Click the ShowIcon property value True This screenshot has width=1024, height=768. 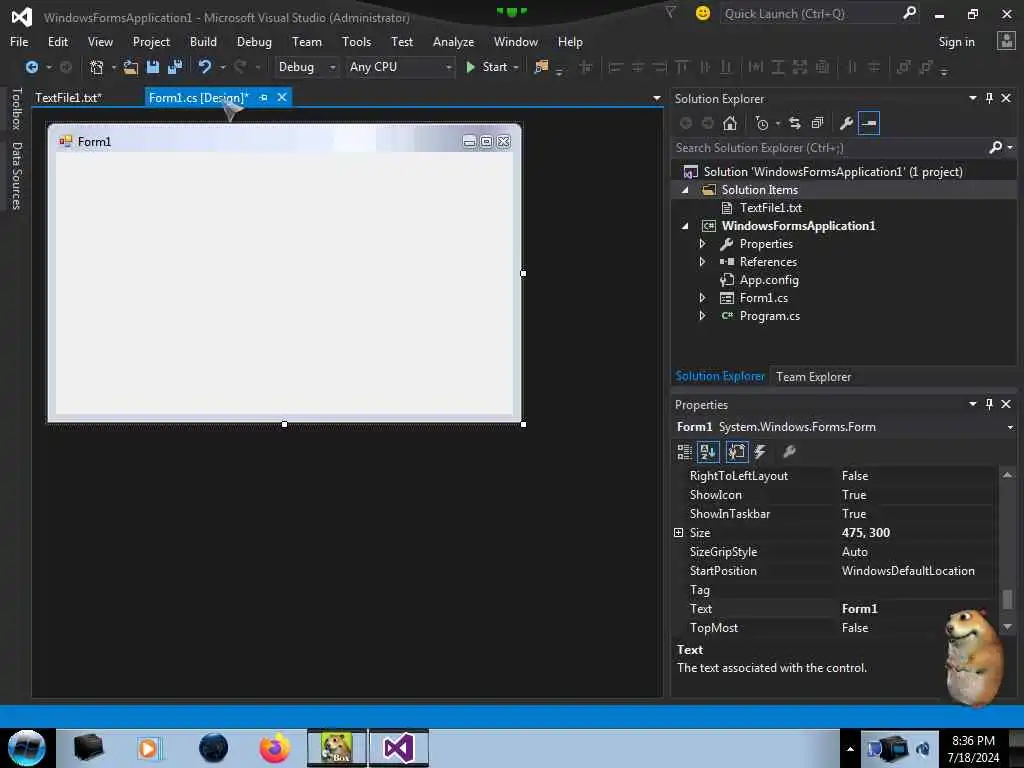(854, 495)
